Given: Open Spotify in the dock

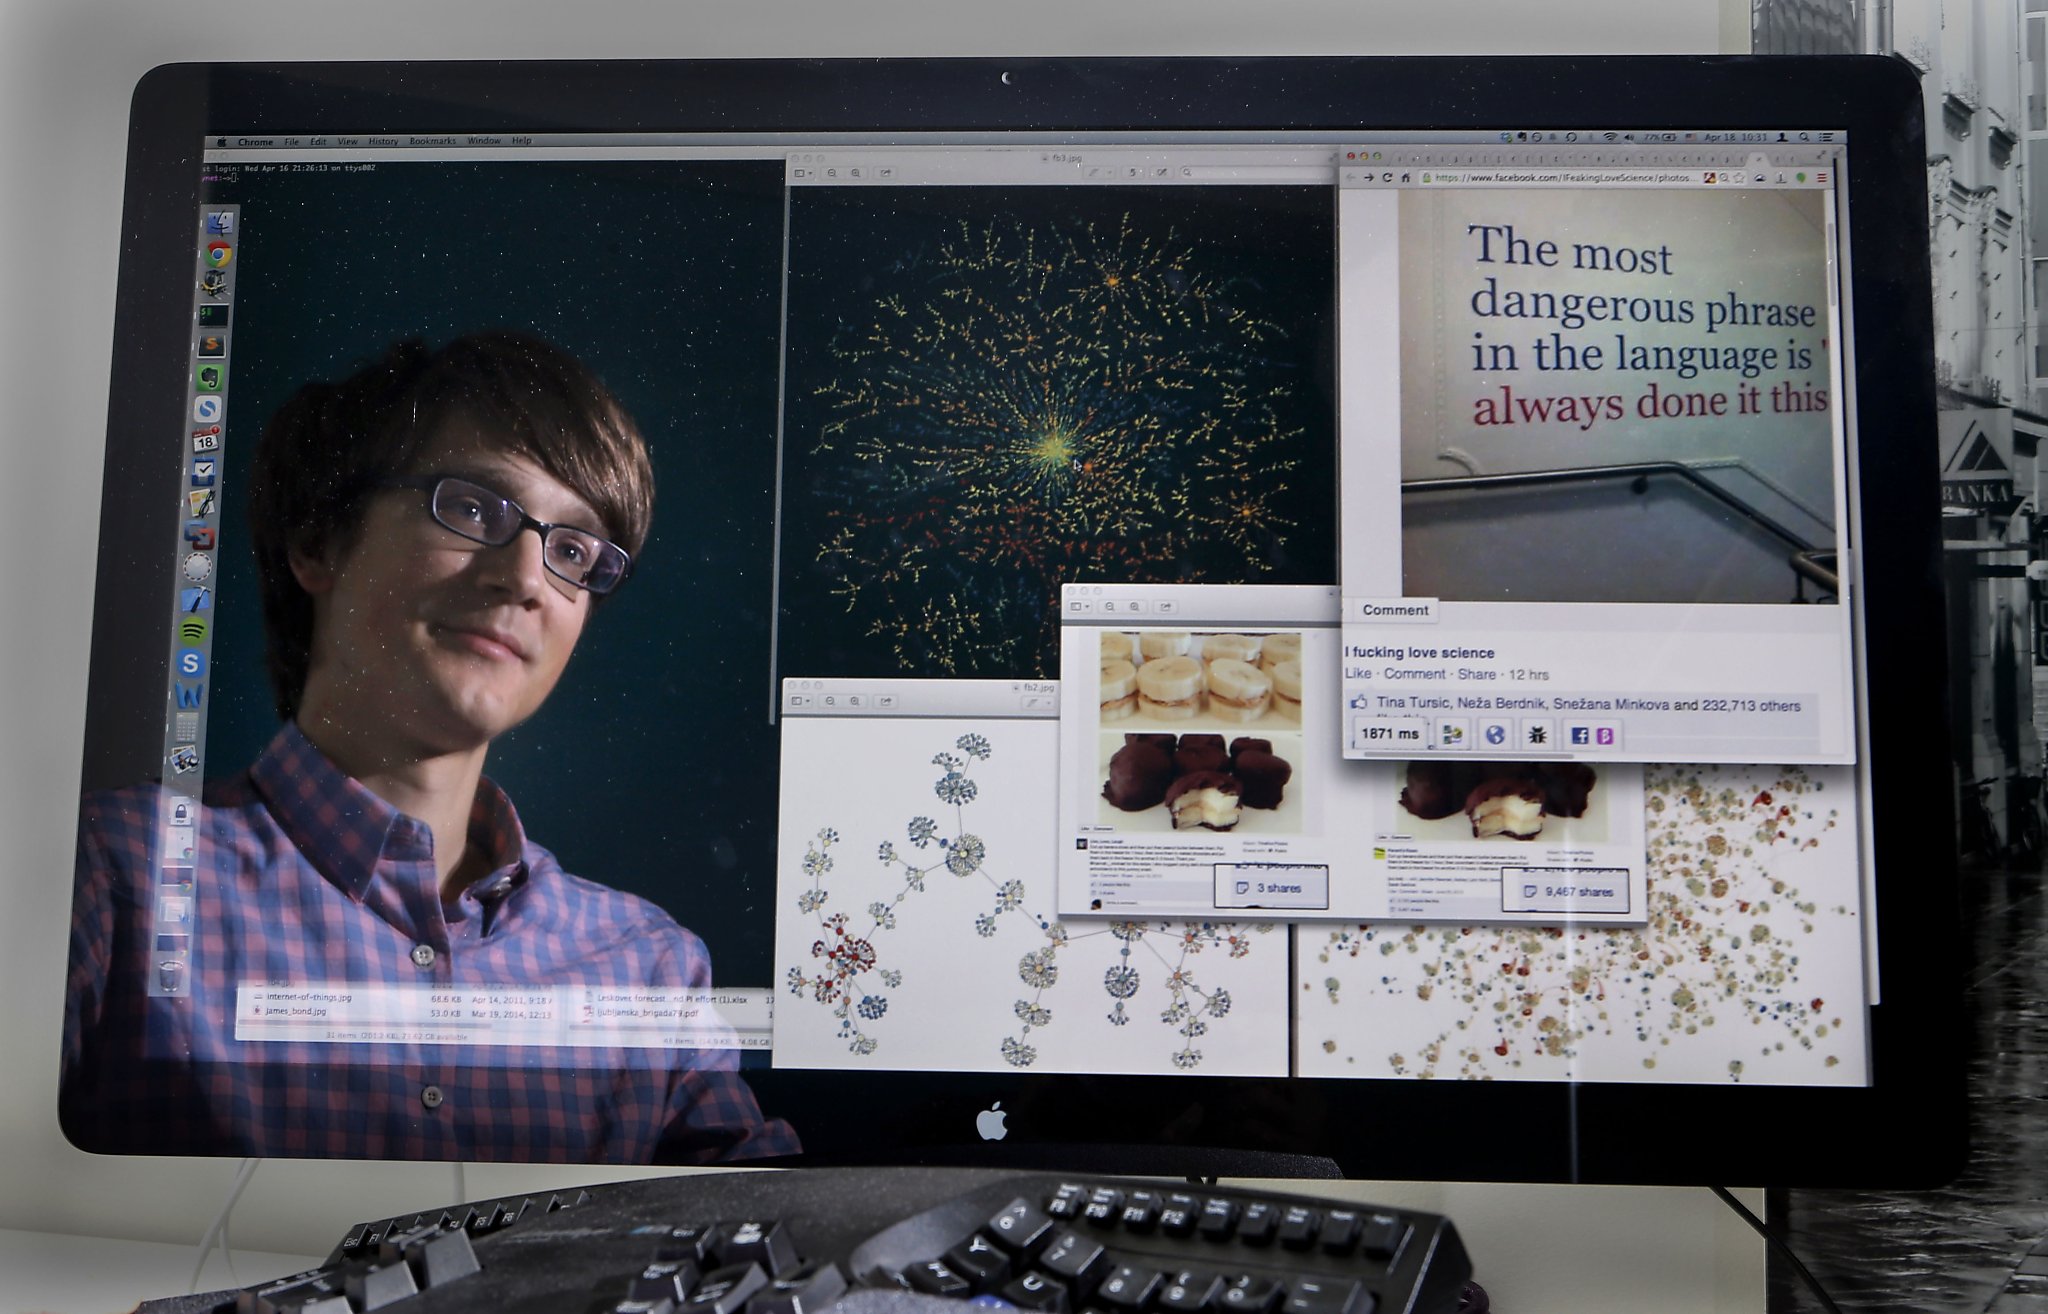Looking at the screenshot, I should pos(193,631).
